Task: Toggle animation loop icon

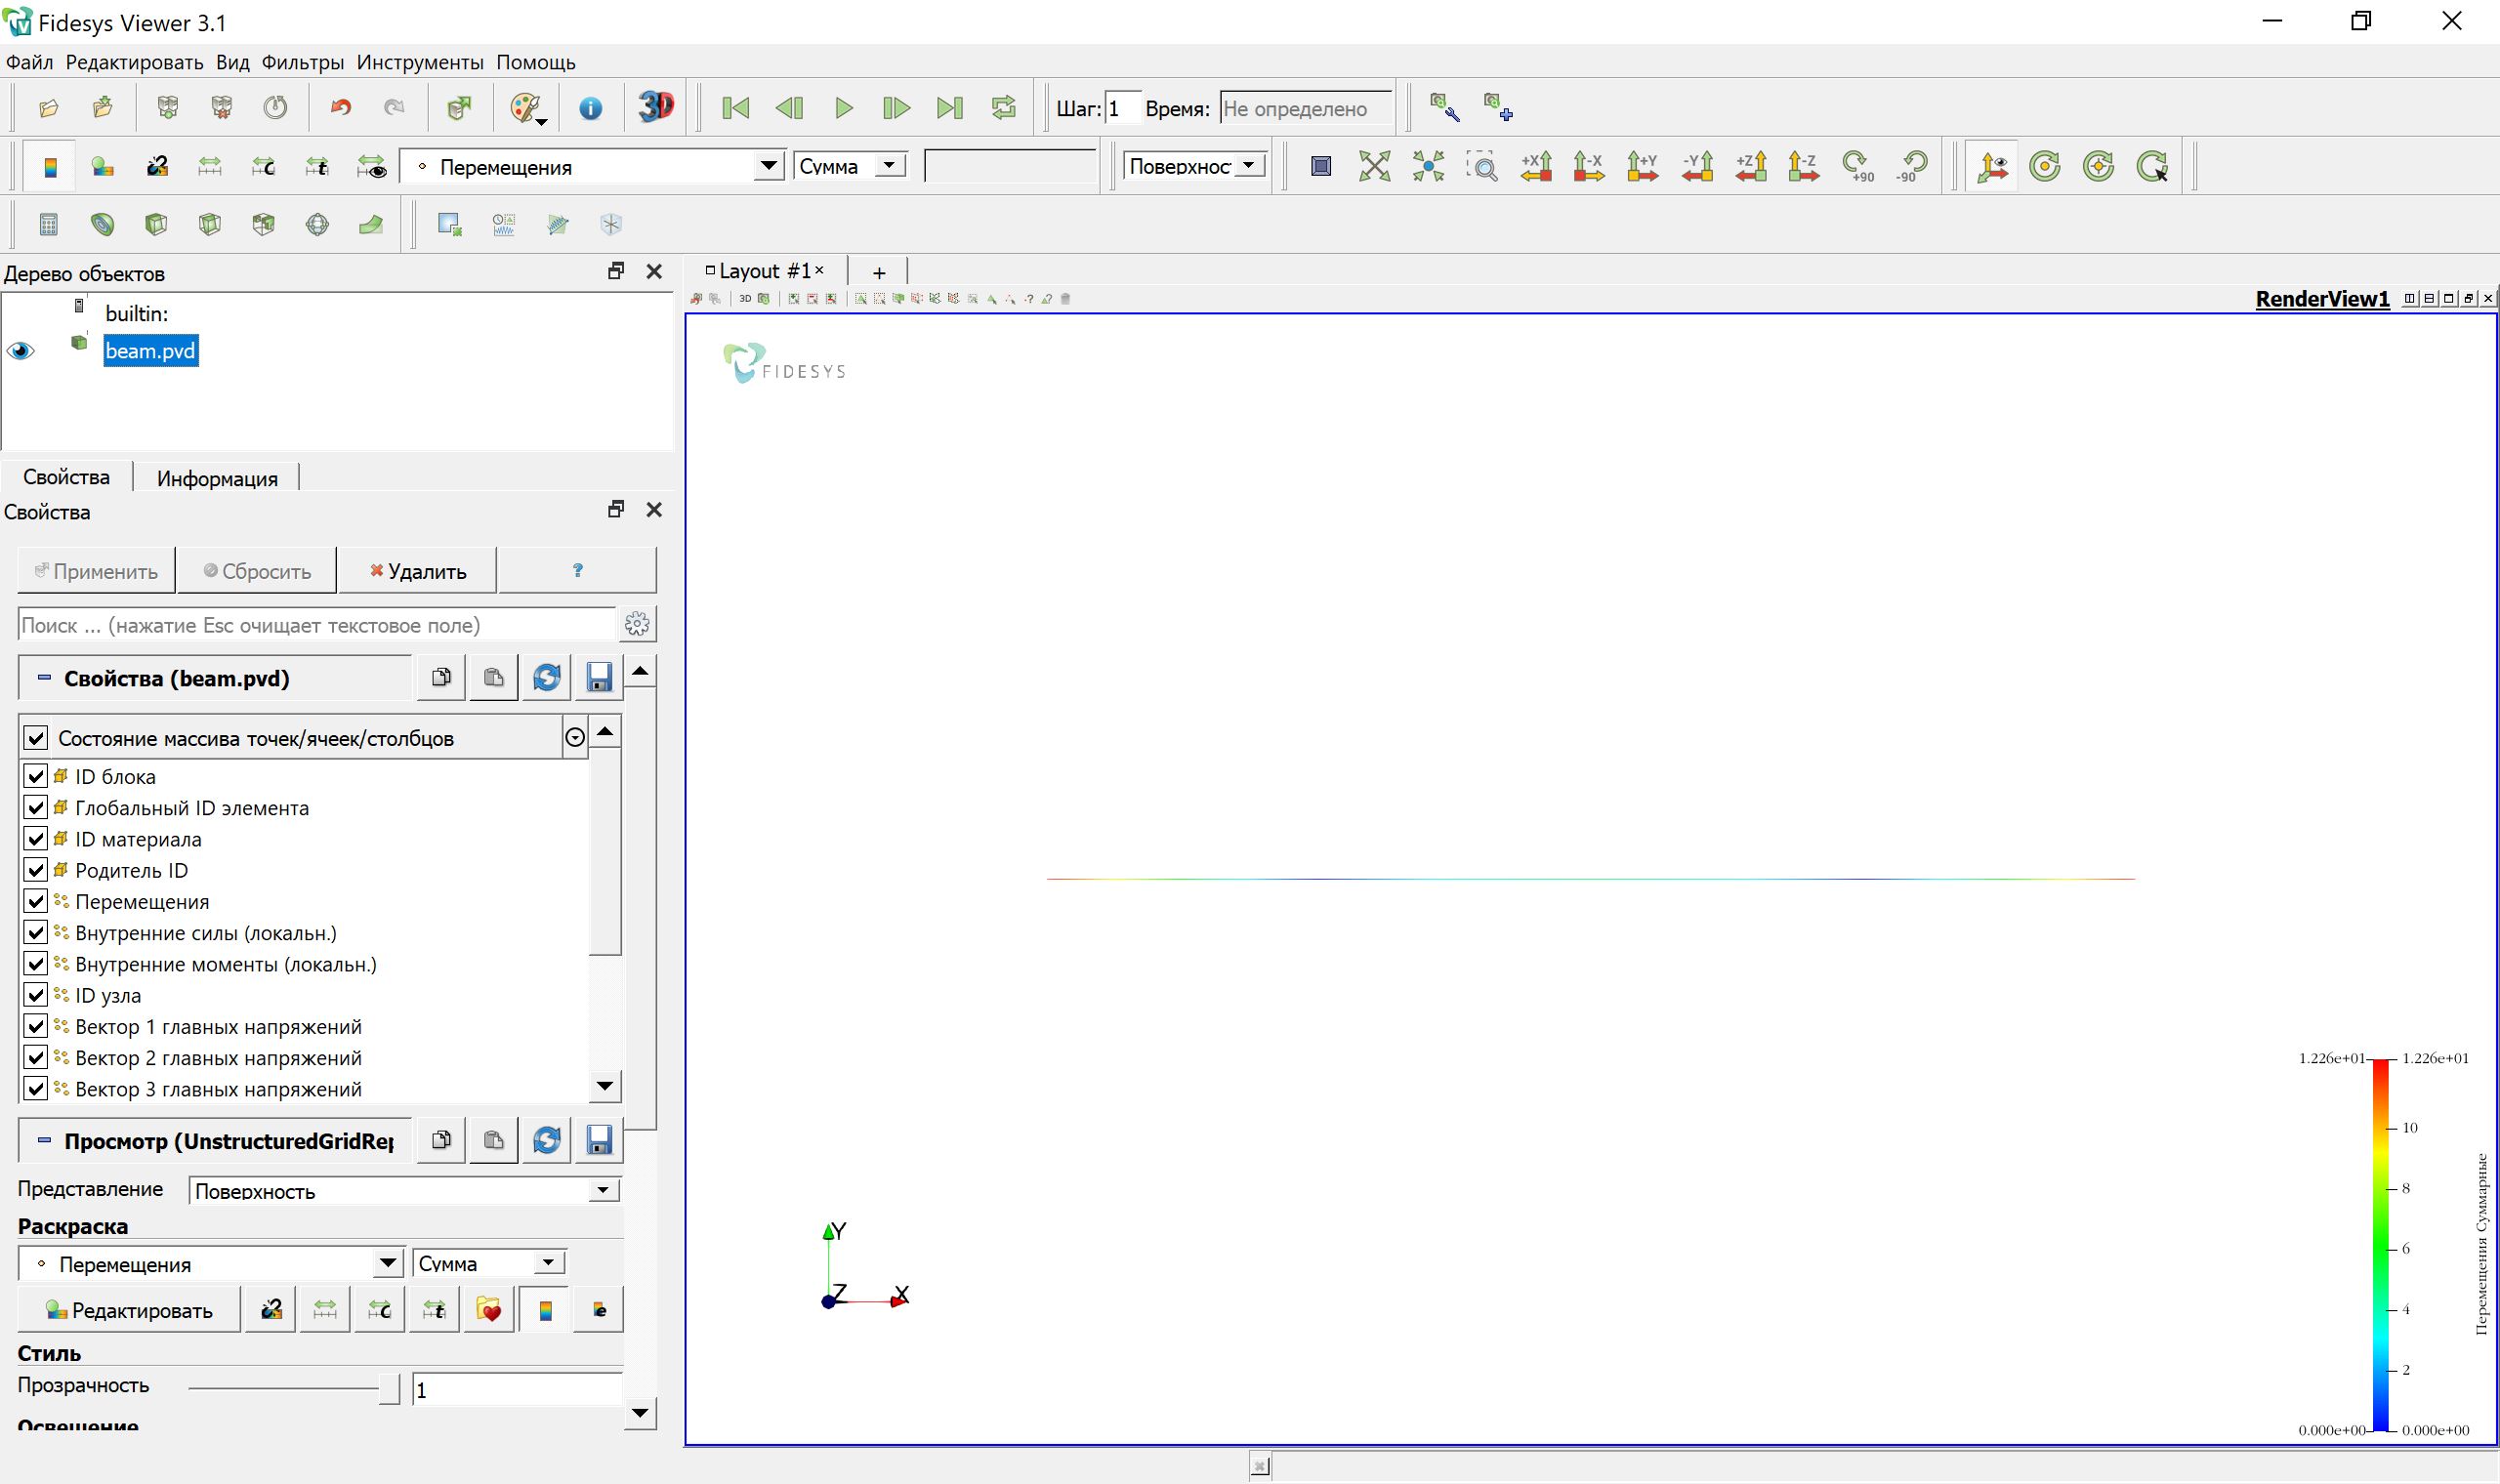Action: coord(1004,107)
